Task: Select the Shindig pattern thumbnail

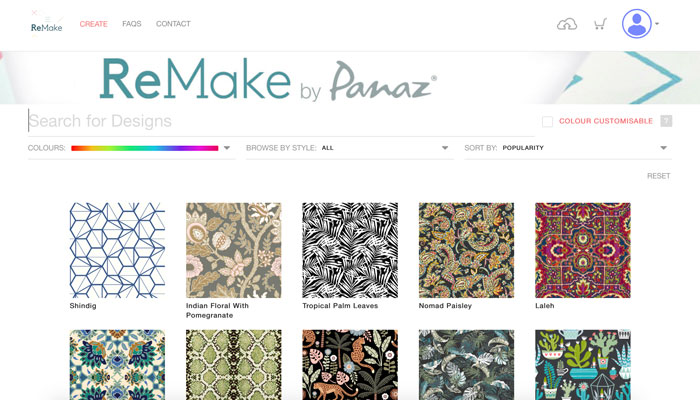Action: [x=117, y=250]
